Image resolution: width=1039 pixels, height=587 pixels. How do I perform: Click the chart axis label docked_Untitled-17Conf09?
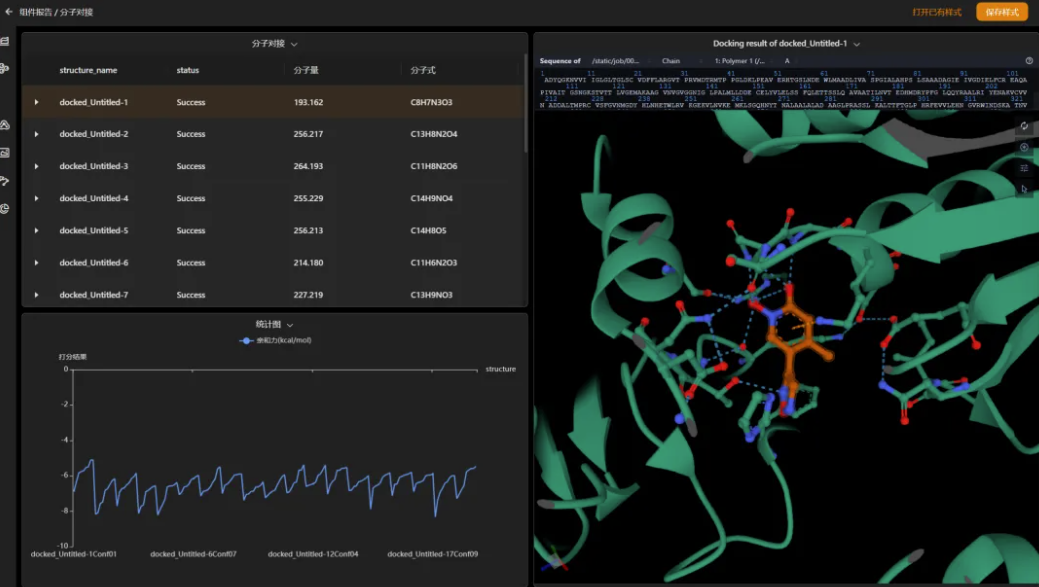[433, 554]
